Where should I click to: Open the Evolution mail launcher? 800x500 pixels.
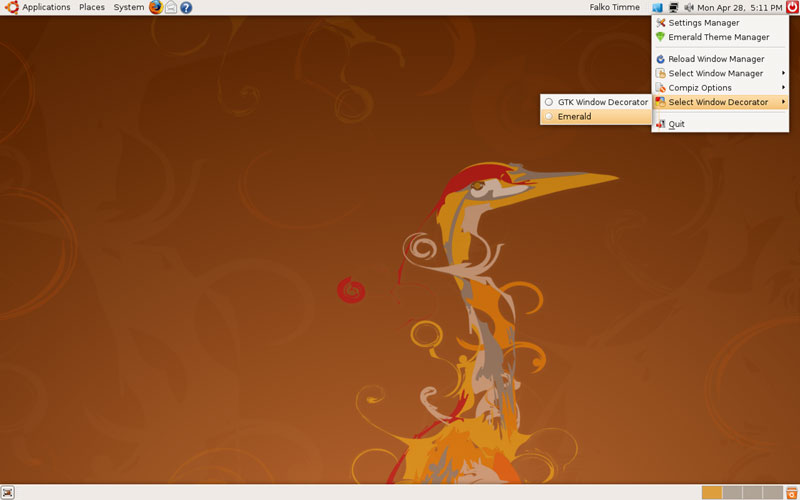[x=171, y=7]
